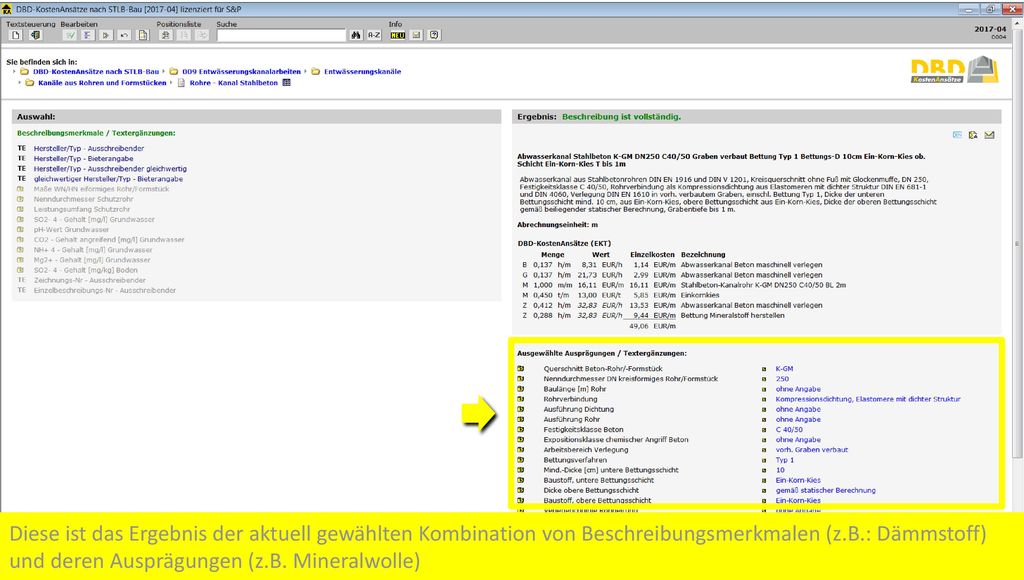Viewport: 1024px width, 580px height.
Task: Click the binoculars search icon
Action: tap(356, 35)
